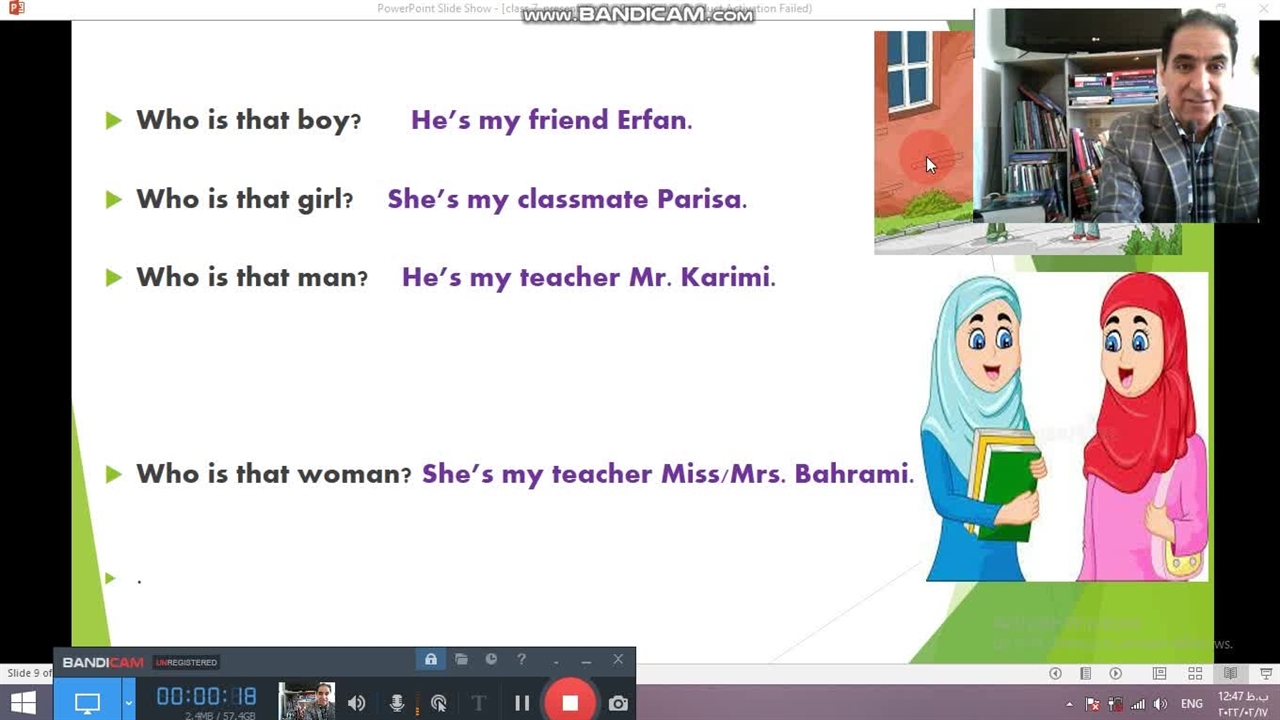Open Bandicam scheduled recording clock icon
Viewport: 1280px width, 720px height.
[x=491, y=660]
